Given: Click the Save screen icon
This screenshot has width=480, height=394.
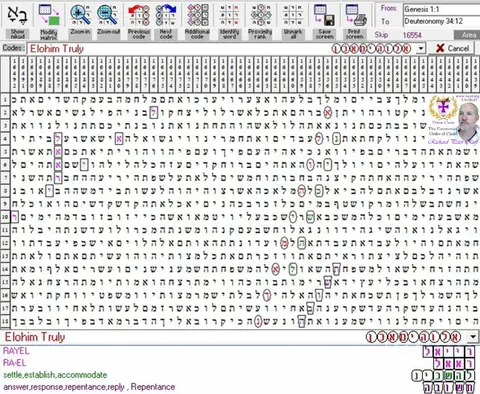Looking at the screenshot, I should coord(324,21).
